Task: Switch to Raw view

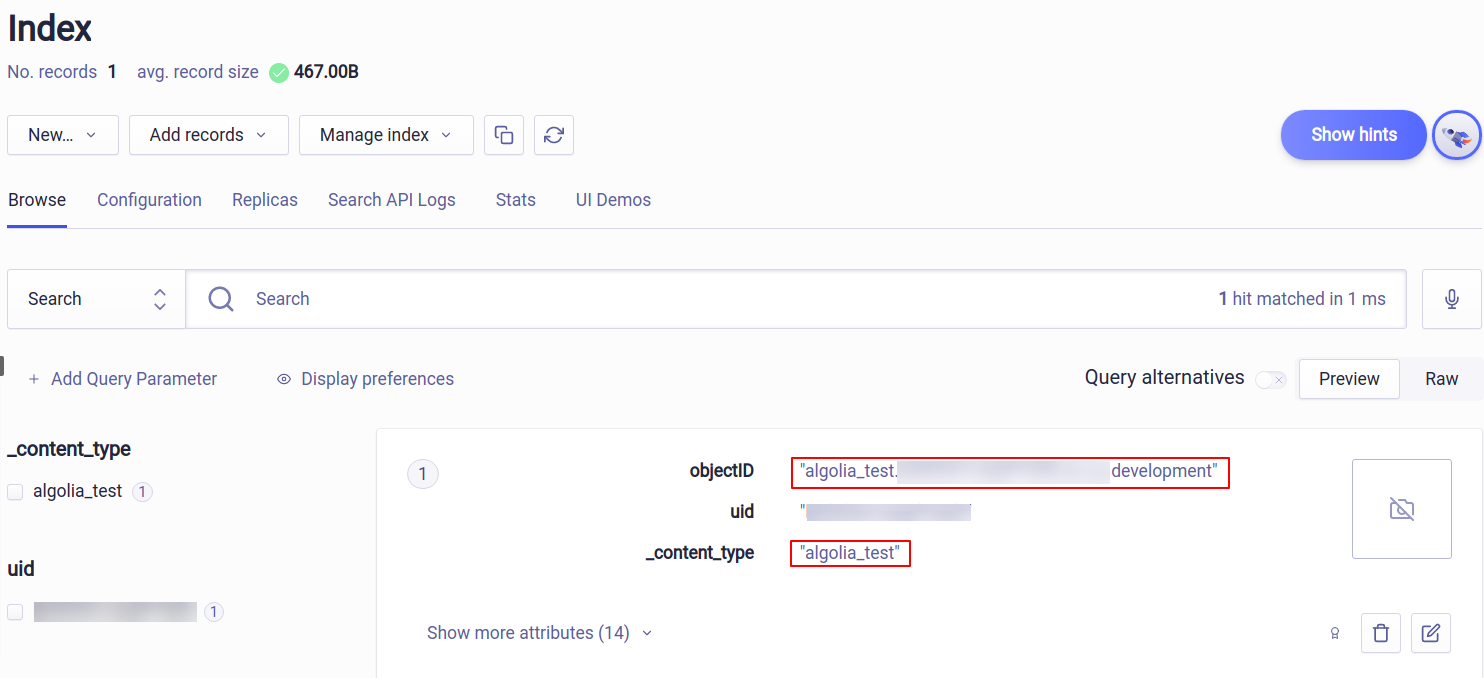Action: (x=1442, y=379)
